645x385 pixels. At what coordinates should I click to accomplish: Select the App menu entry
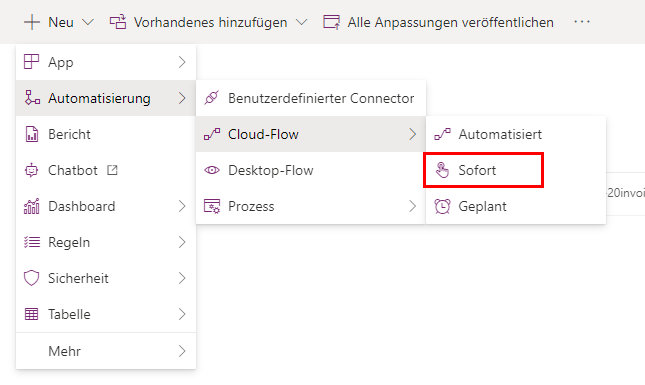(106, 62)
